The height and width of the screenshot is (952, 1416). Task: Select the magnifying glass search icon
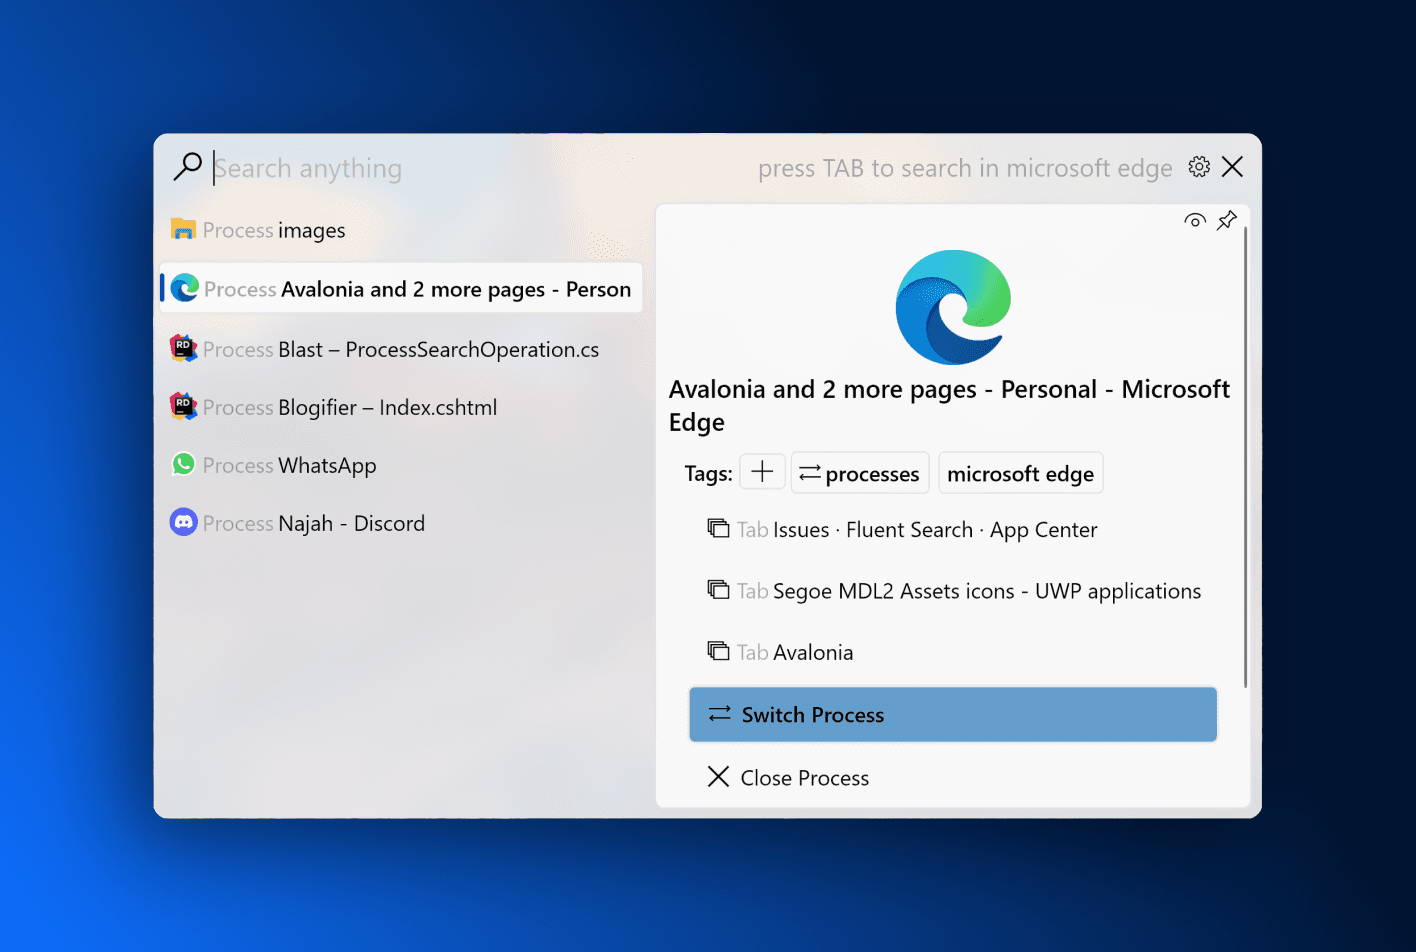pyautogui.click(x=188, y=166)
